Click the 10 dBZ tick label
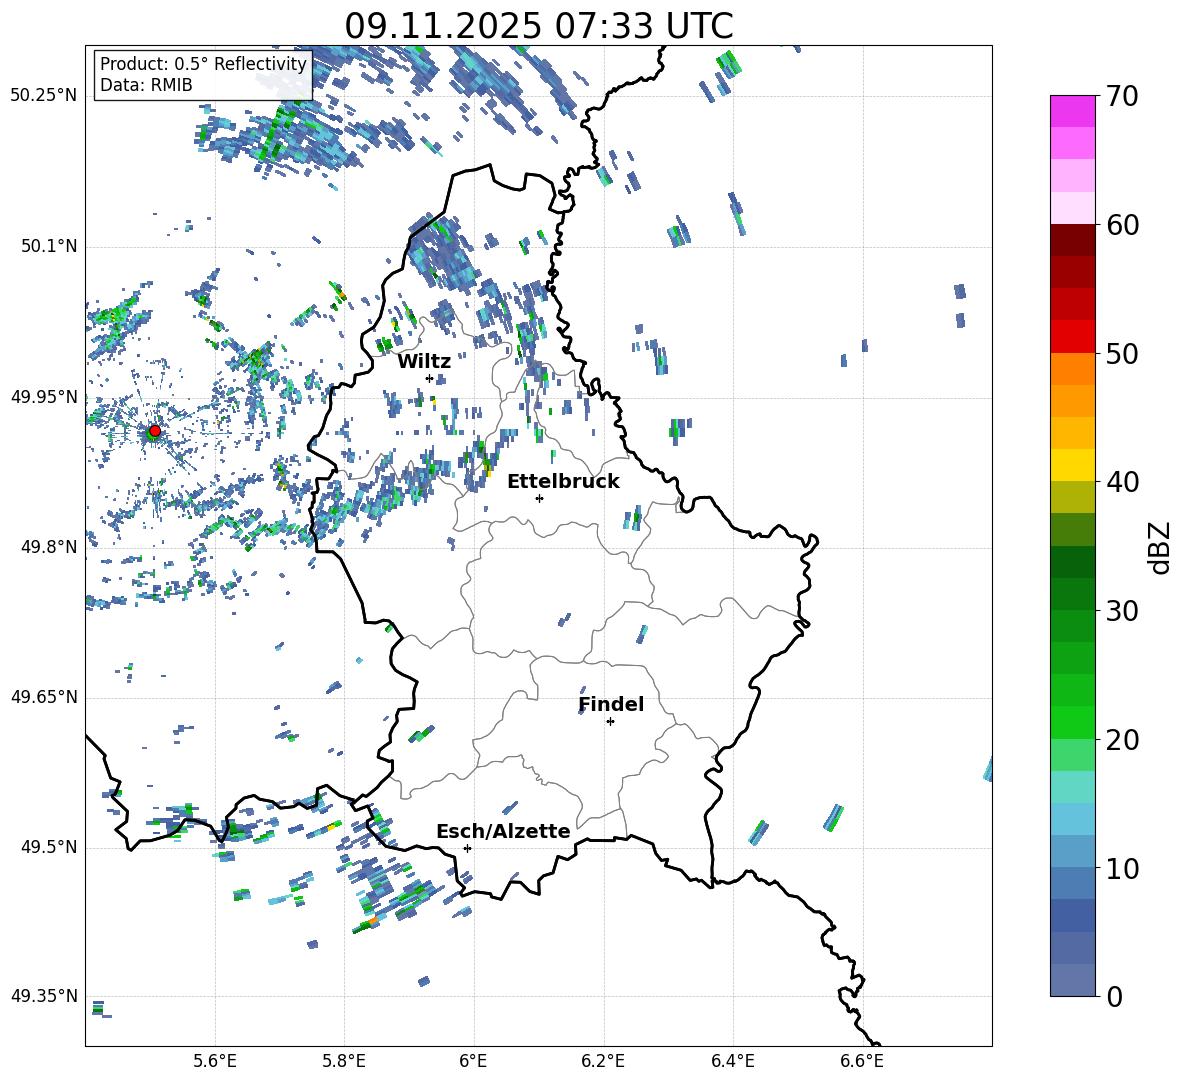Screen dimensions: 1184x1081 pyautogui.click(x=1122, y=868)
